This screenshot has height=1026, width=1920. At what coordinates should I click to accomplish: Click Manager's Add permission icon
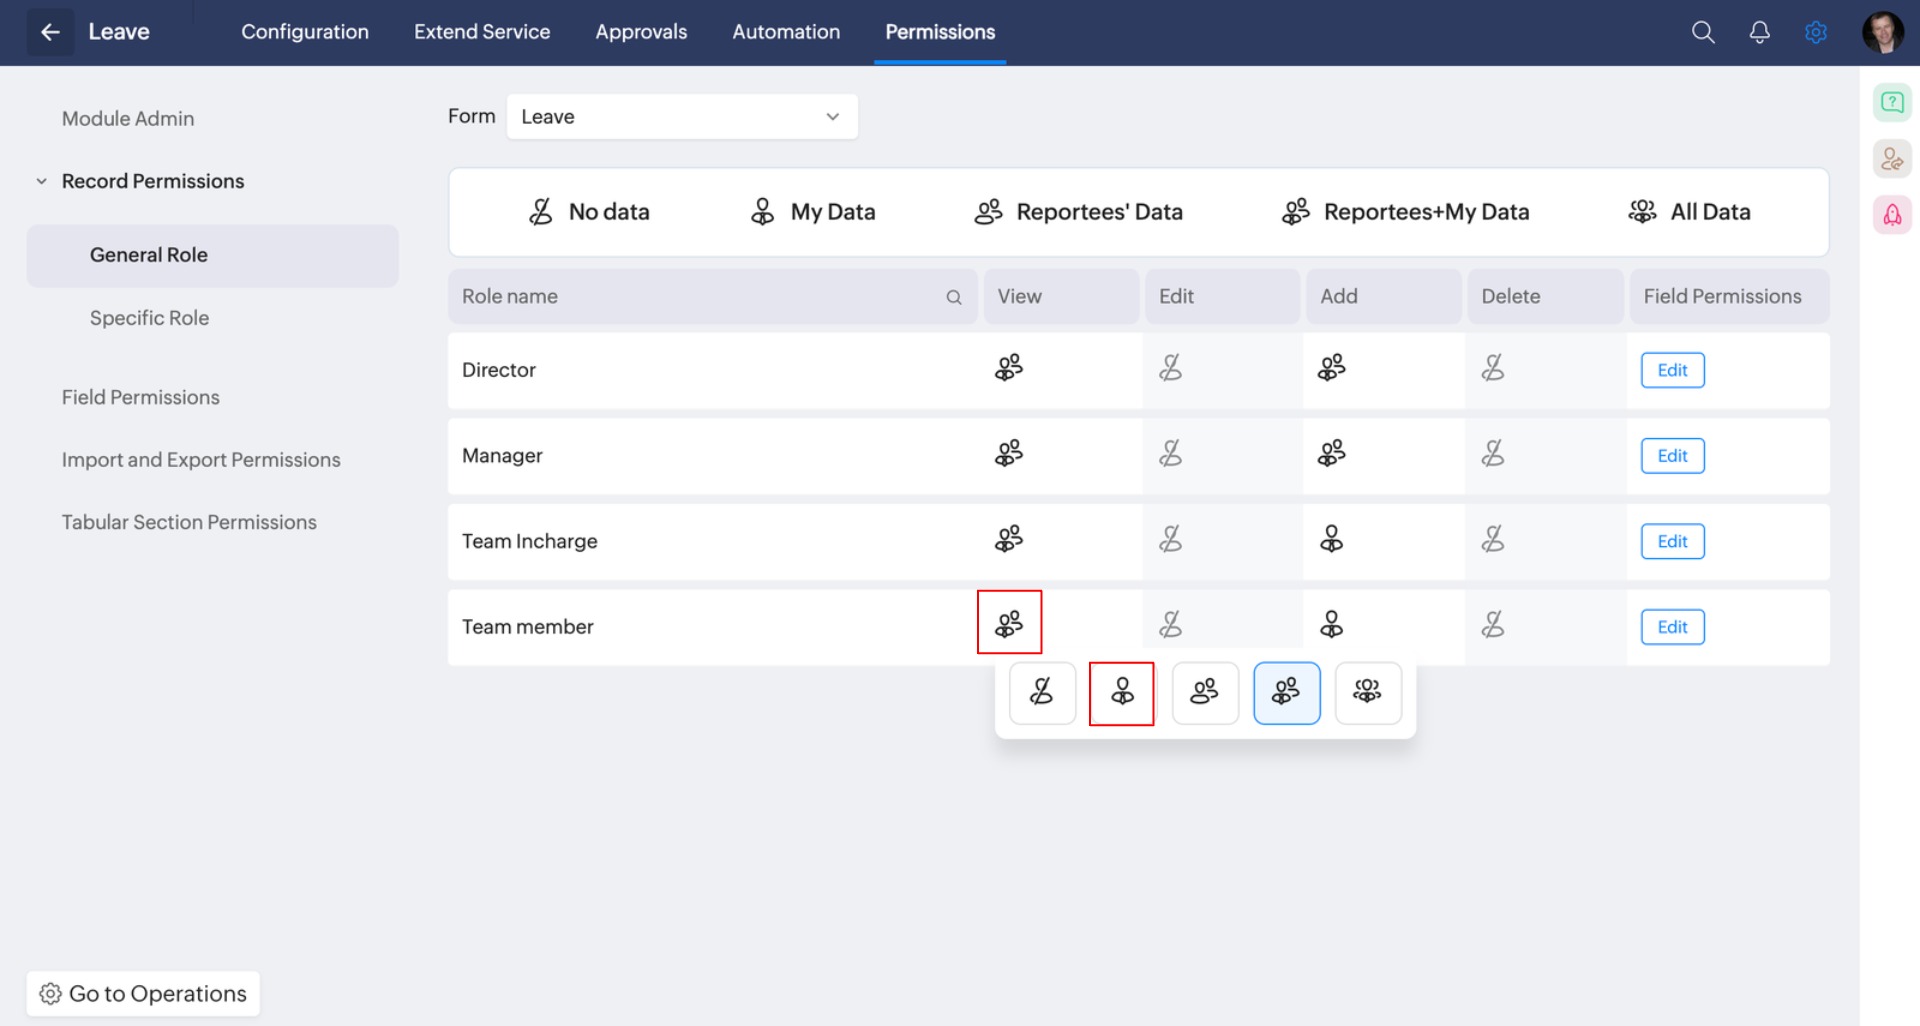(1331, 455)
